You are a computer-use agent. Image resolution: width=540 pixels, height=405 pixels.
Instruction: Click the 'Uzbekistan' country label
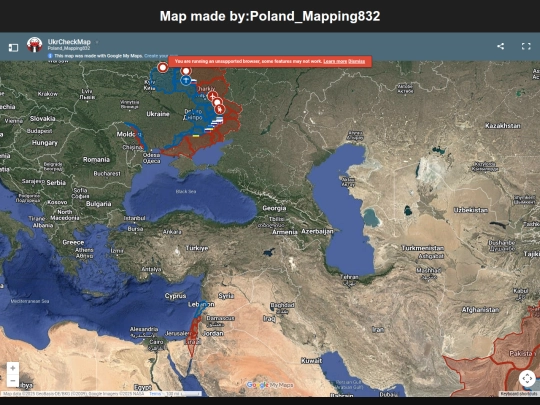470,210
